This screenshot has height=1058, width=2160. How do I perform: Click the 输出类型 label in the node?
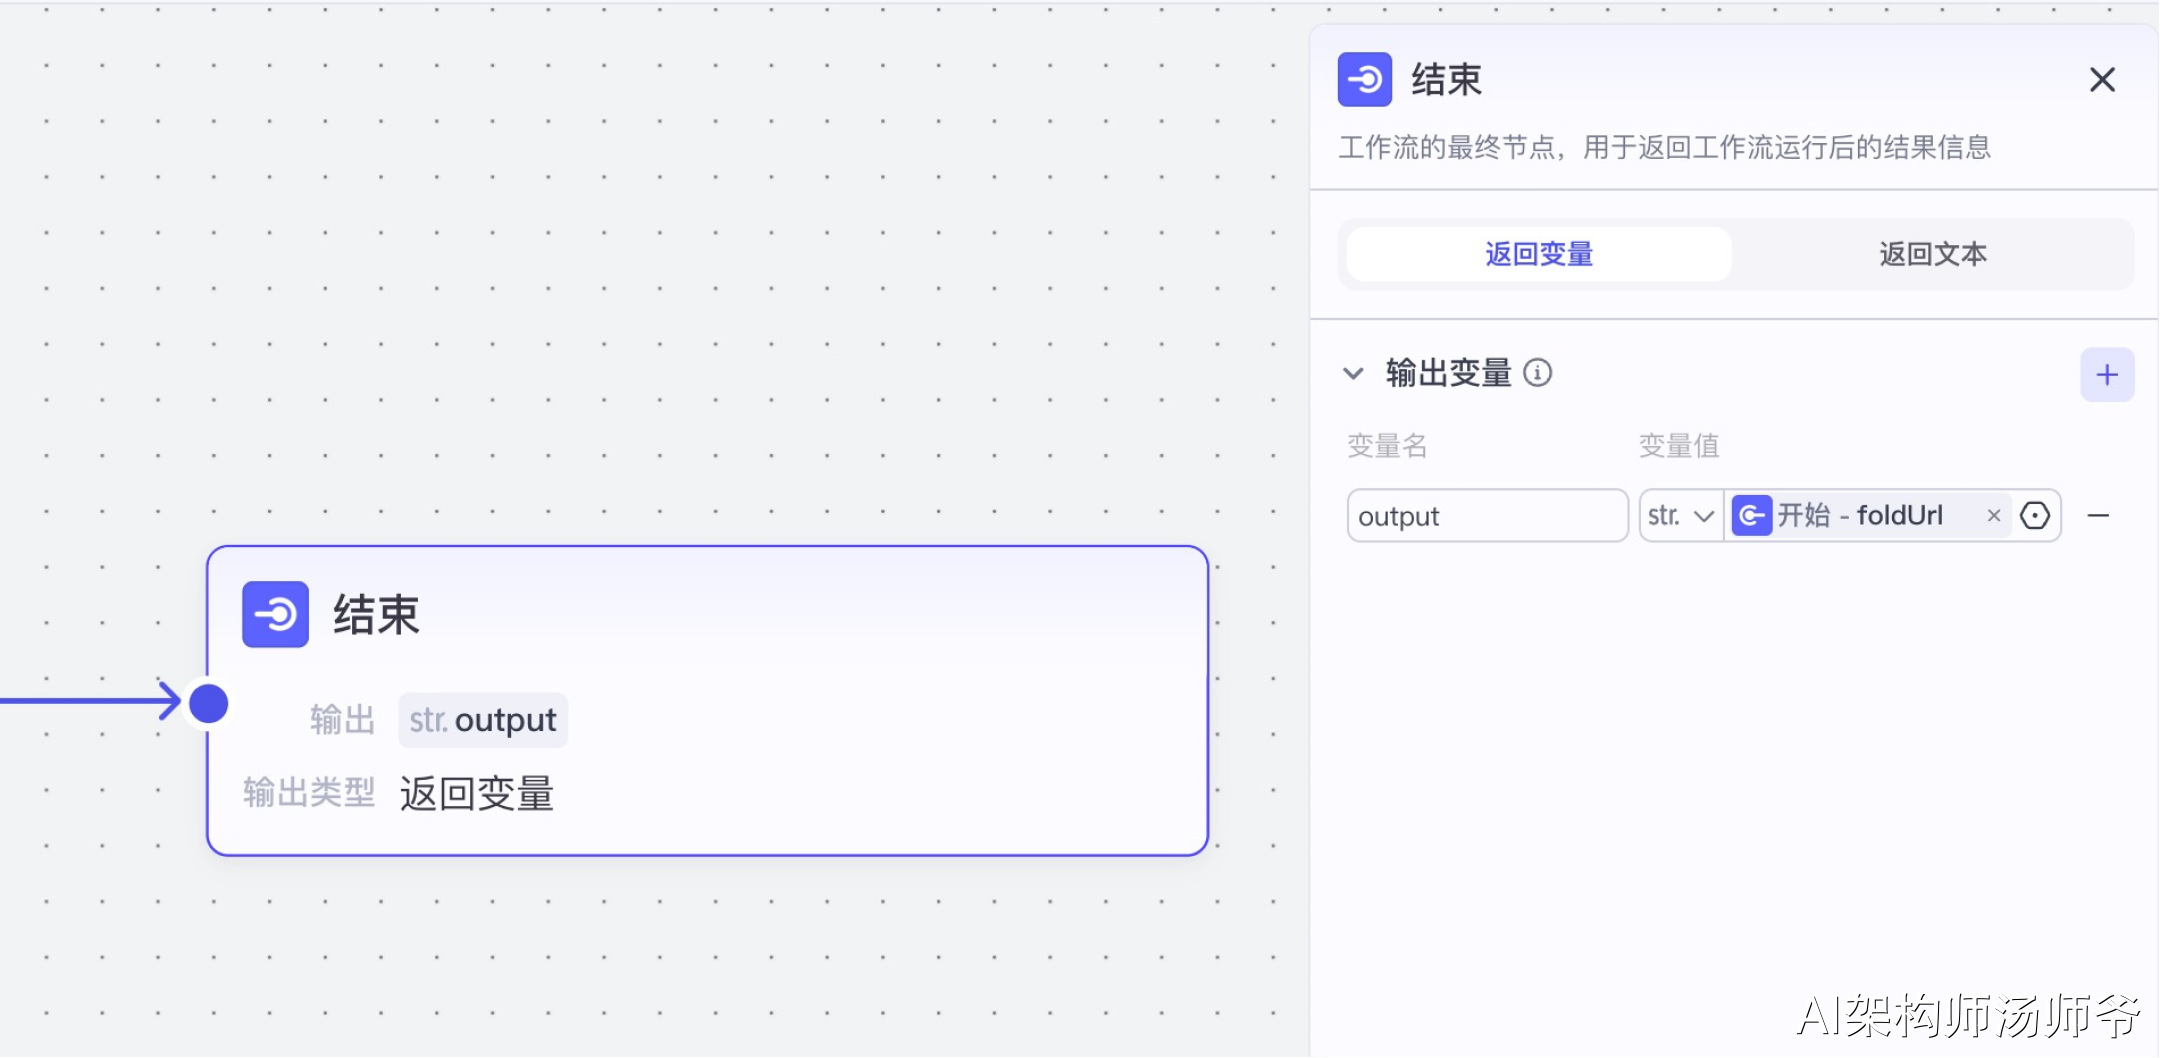[x=309, y=793]
